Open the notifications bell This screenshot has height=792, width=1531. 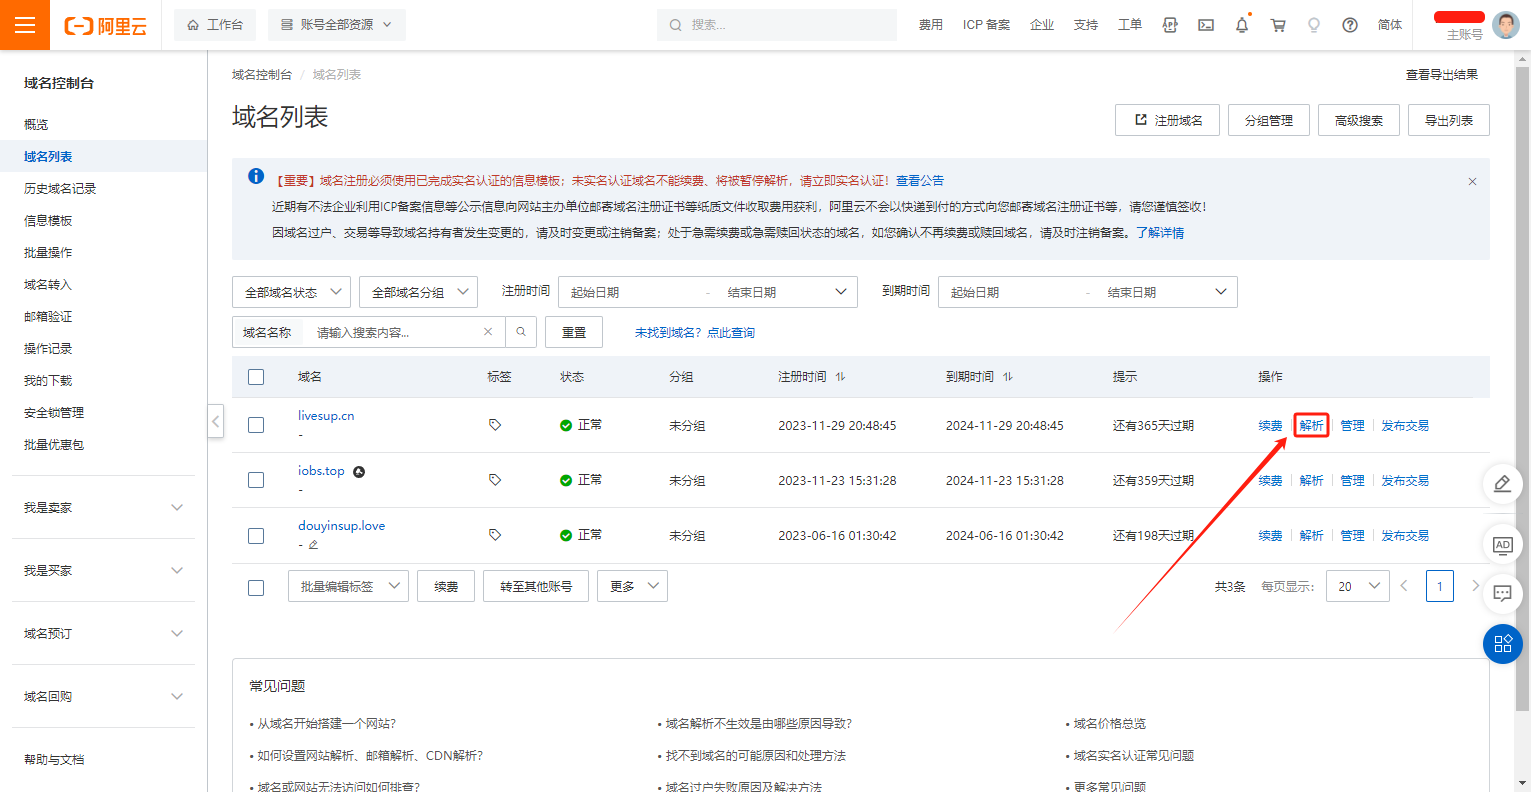pos(1242,25)
